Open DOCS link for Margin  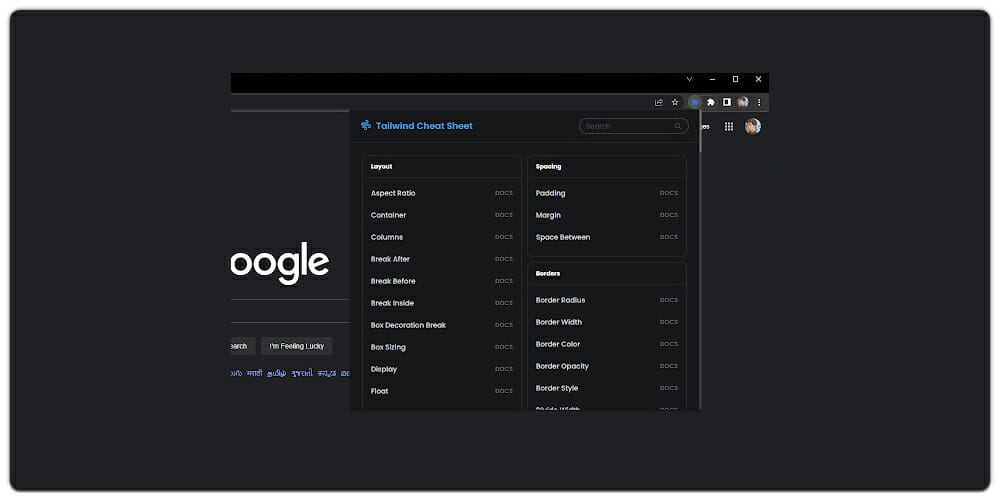[x=668, y=215]
